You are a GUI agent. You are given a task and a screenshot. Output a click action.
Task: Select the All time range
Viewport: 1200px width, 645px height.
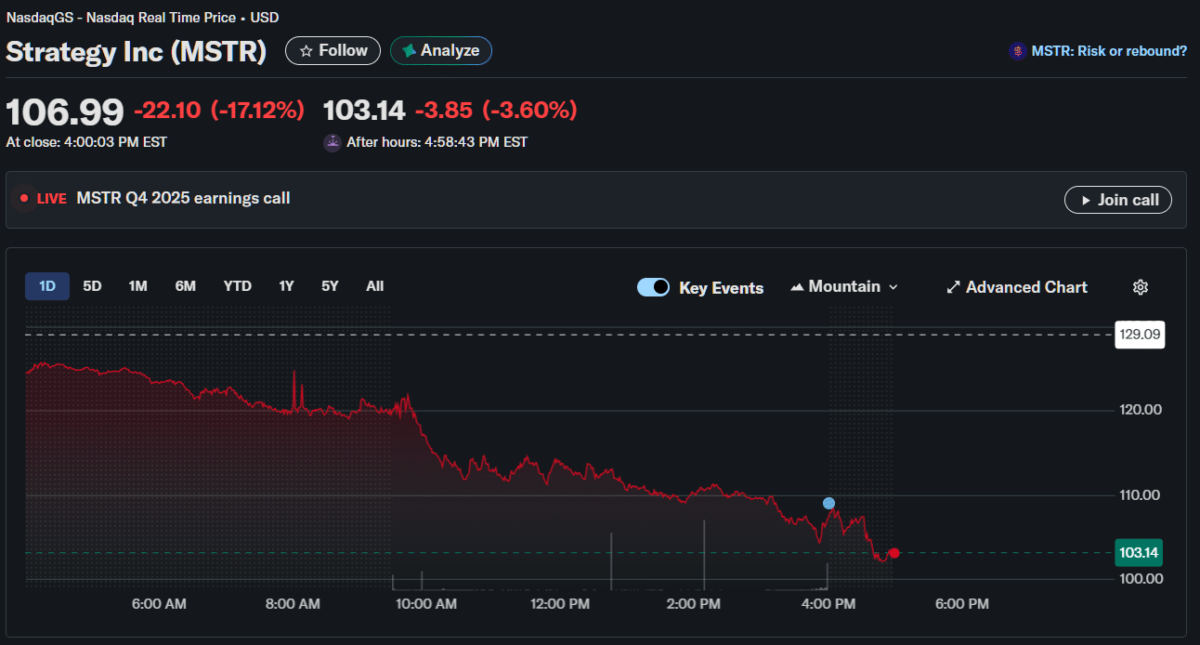pos(374,286)
